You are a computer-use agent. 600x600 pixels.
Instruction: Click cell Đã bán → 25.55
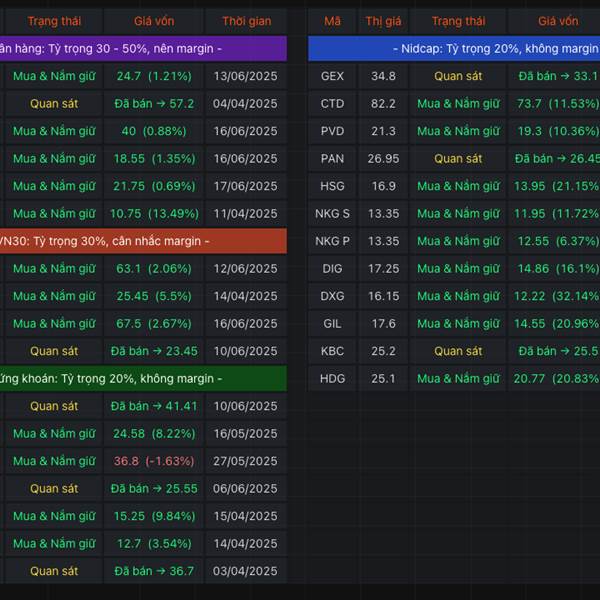point(154,489)
